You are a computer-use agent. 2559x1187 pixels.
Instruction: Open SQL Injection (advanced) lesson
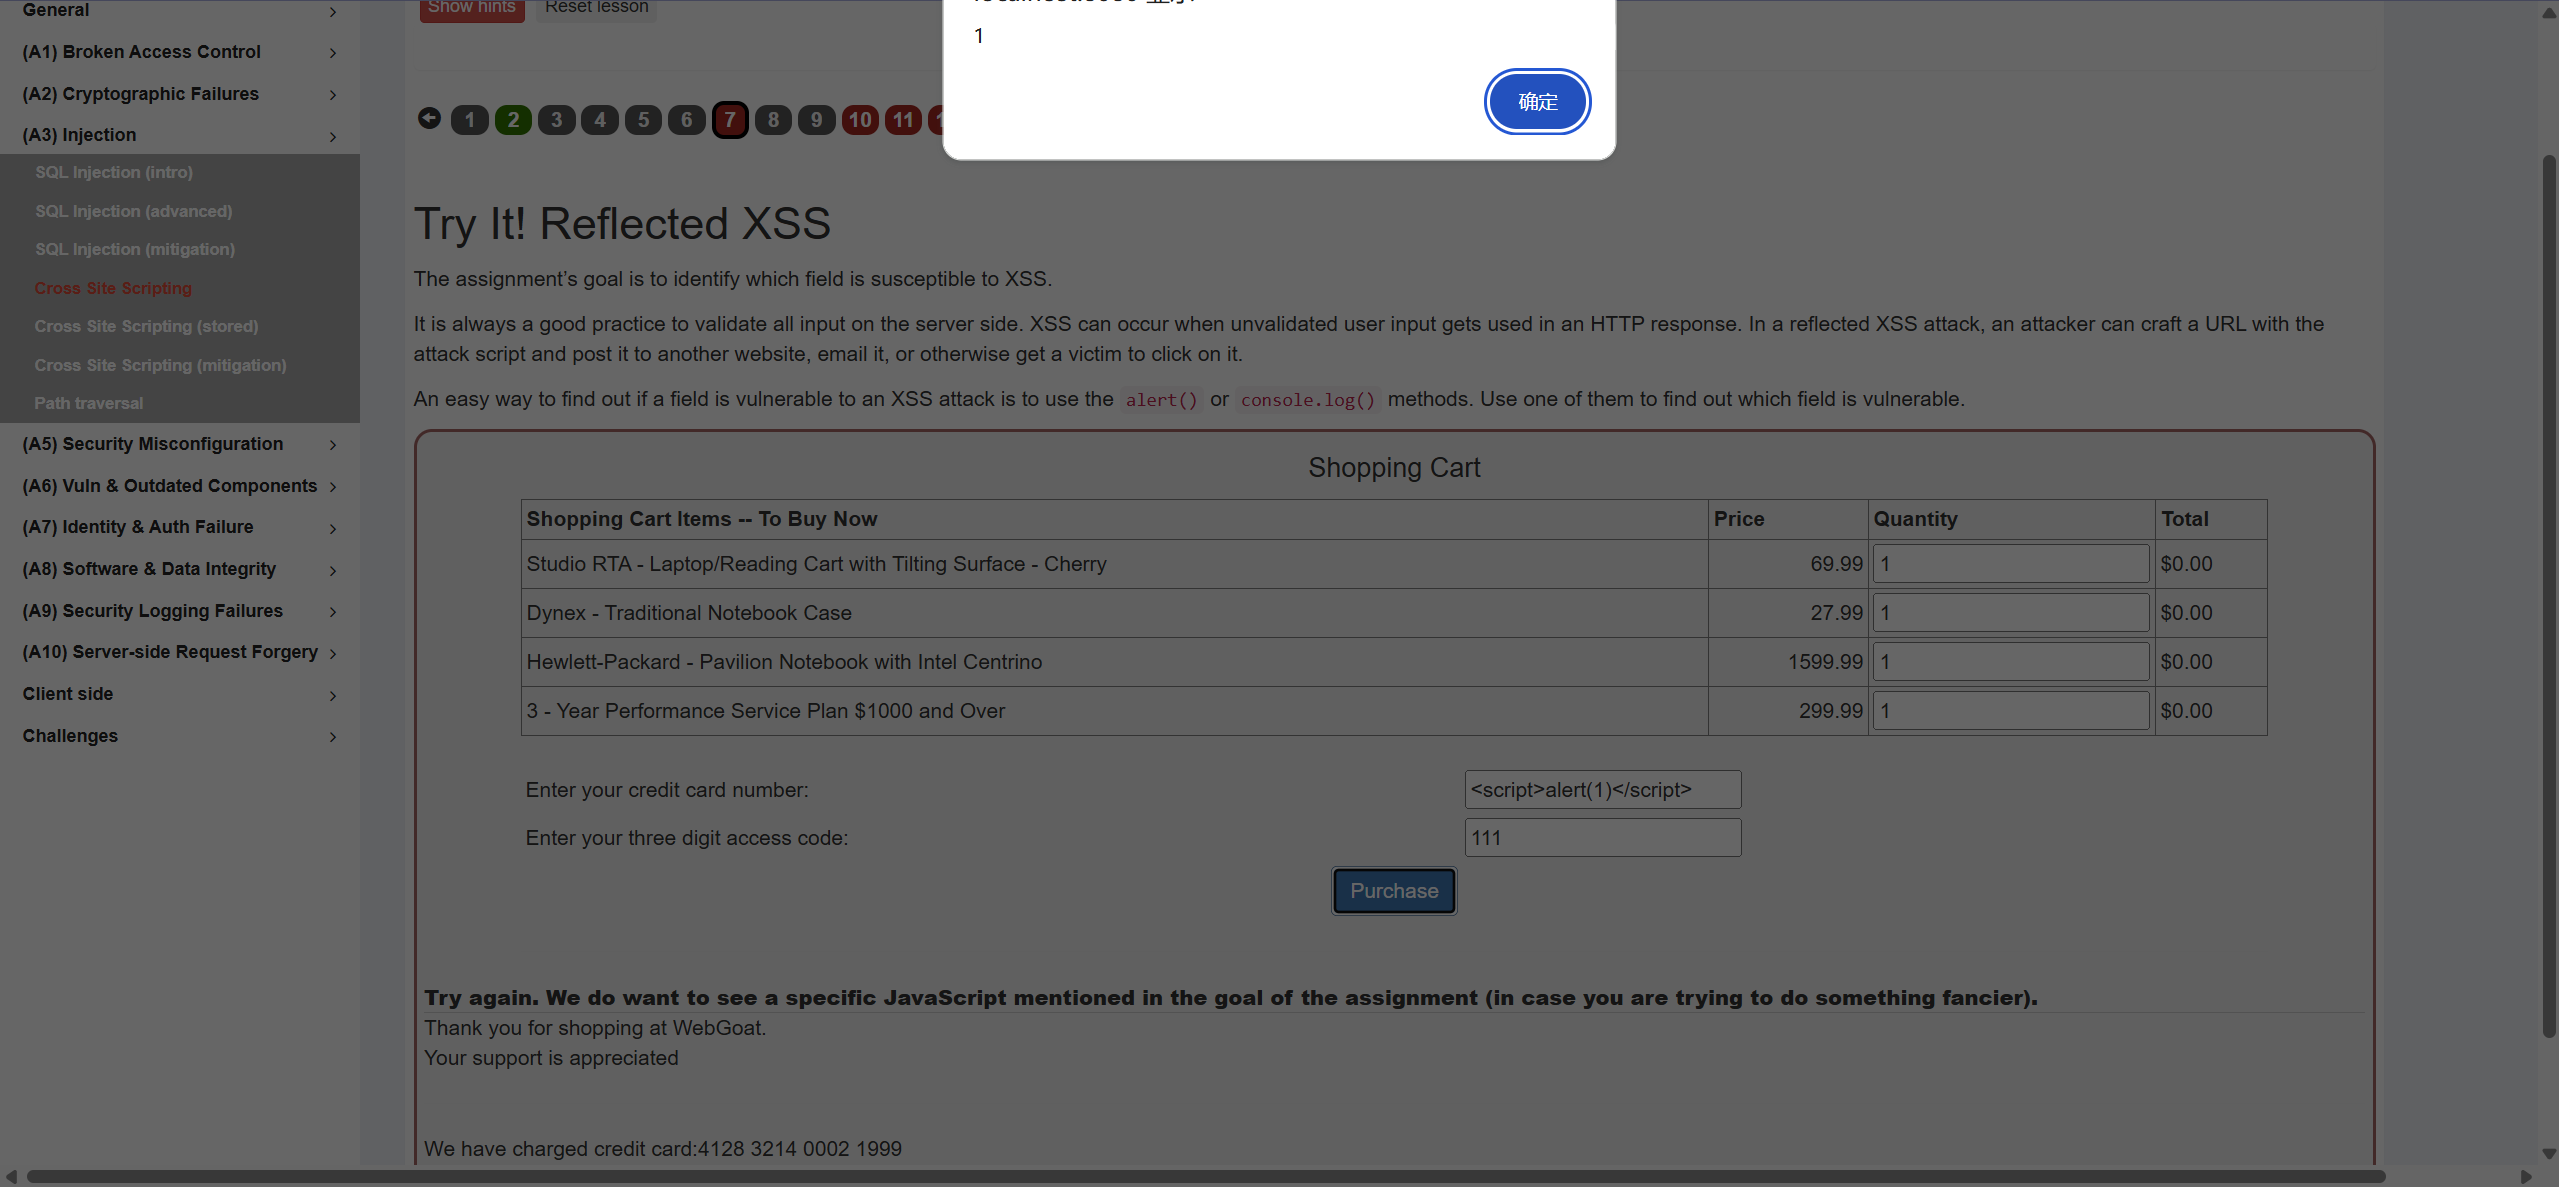point(133,211)
